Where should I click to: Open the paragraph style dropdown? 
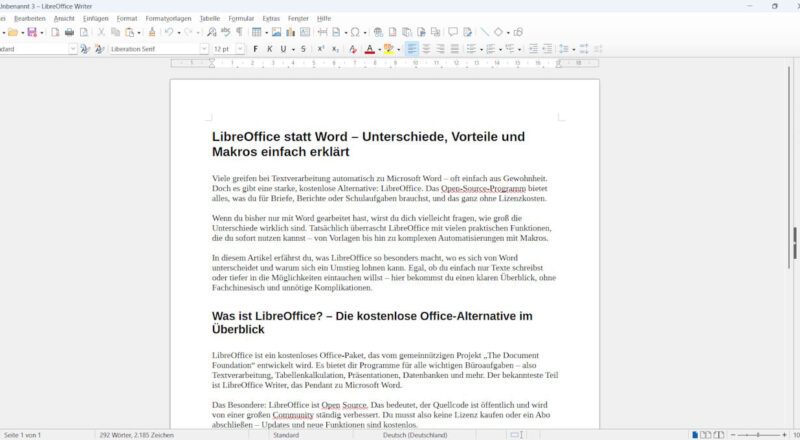coord(72,49)
